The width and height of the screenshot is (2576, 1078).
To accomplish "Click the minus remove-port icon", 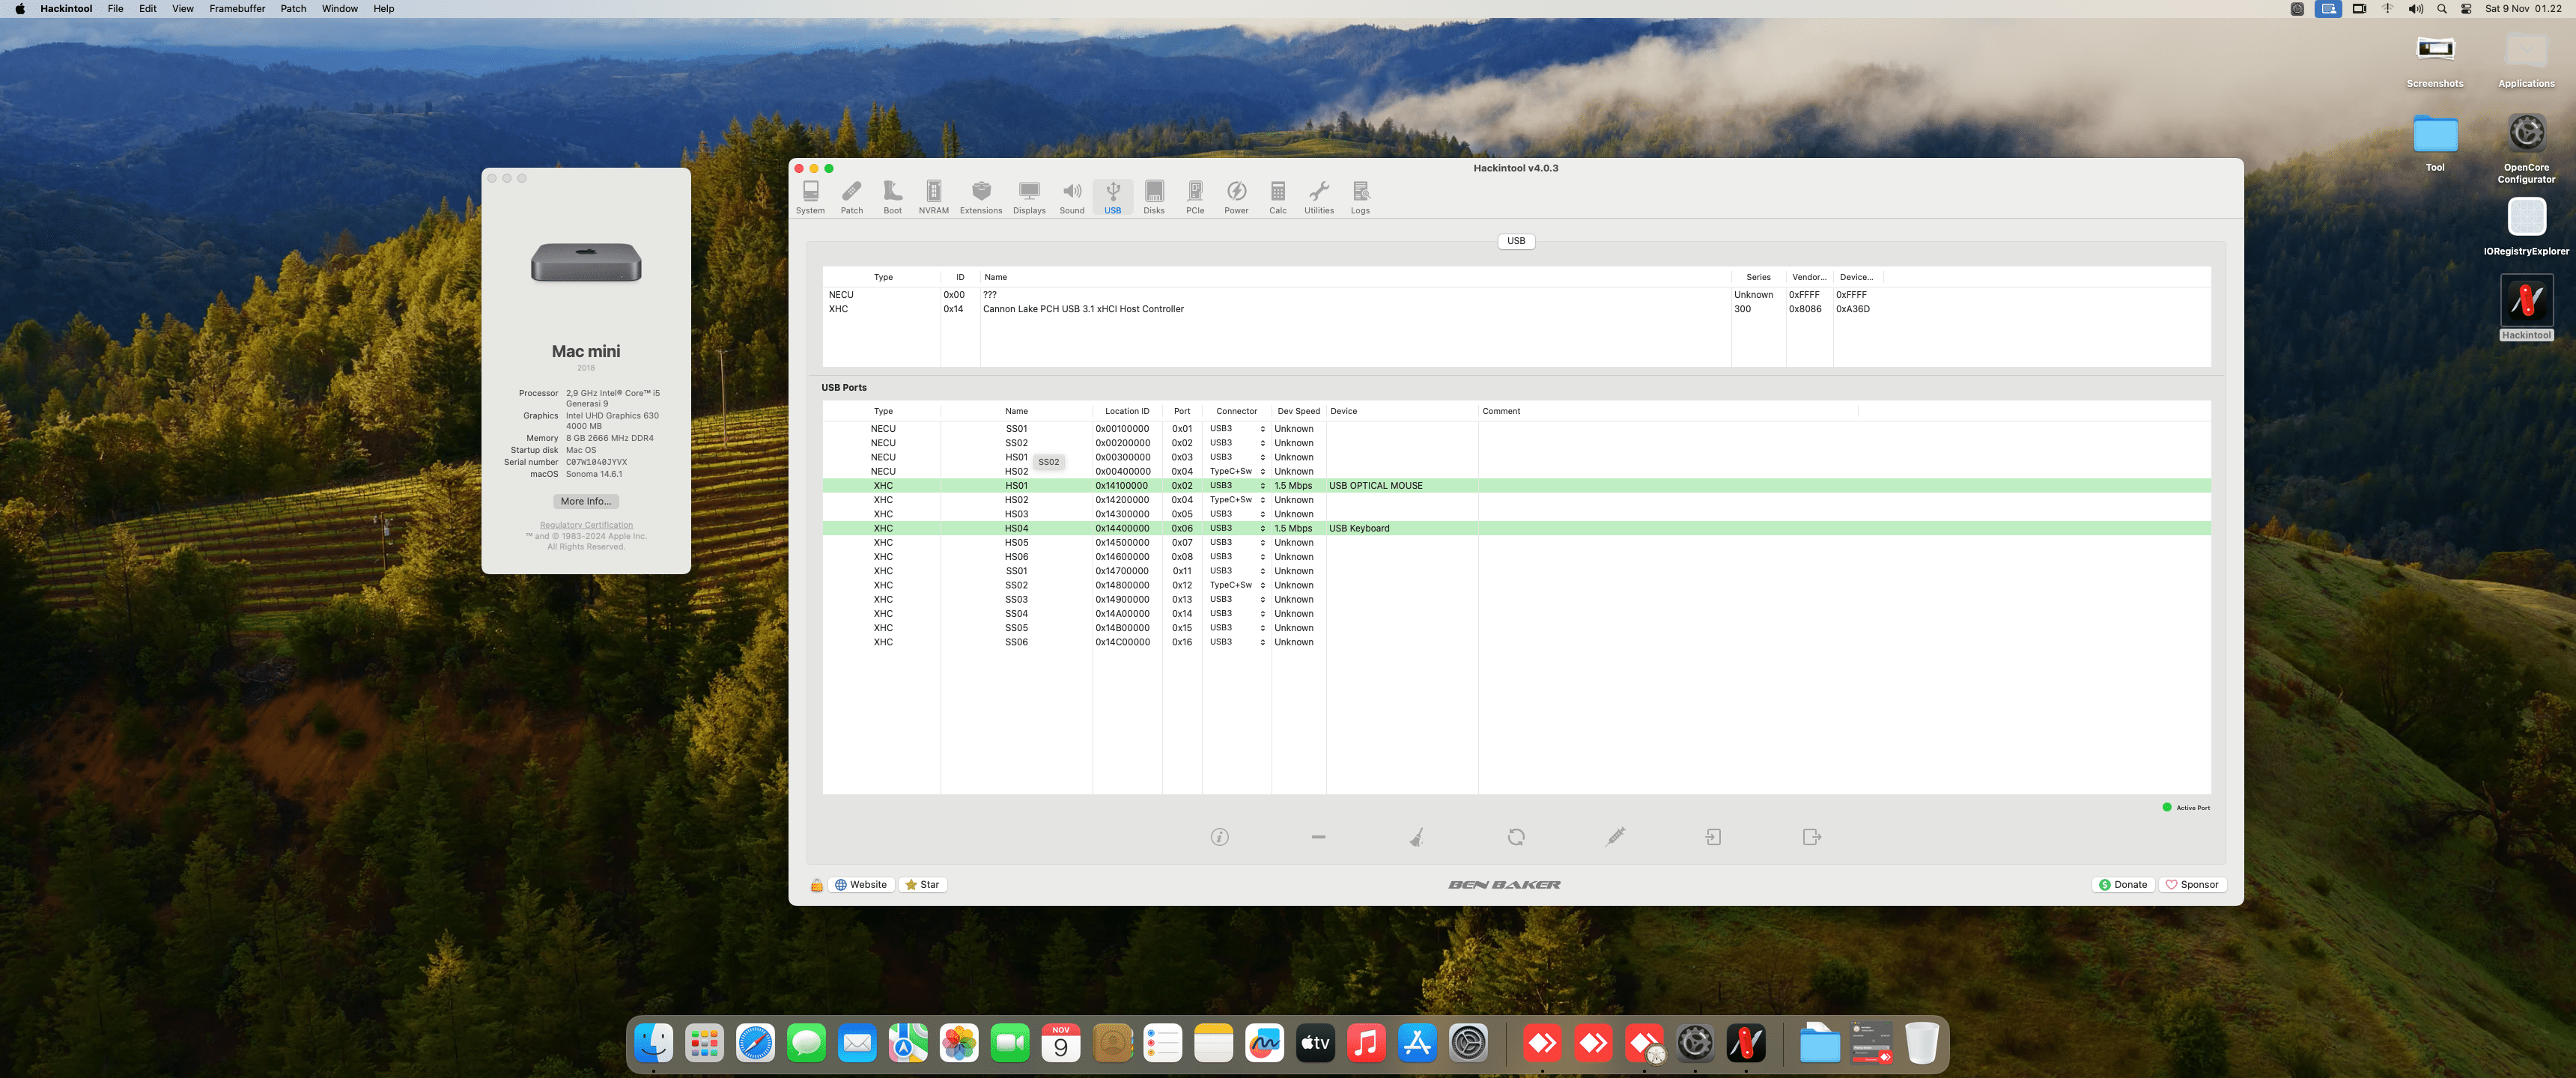I will [1318, 837].
